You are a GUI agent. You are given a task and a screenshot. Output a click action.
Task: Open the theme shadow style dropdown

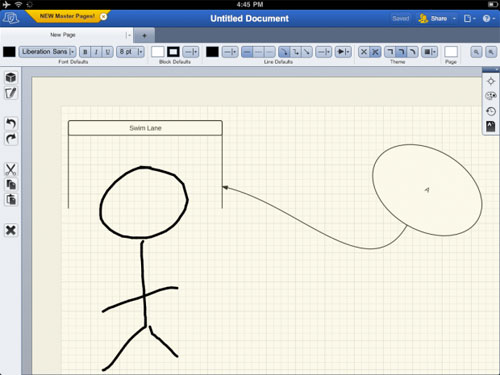pyautogui.click(x=430, y=52)
